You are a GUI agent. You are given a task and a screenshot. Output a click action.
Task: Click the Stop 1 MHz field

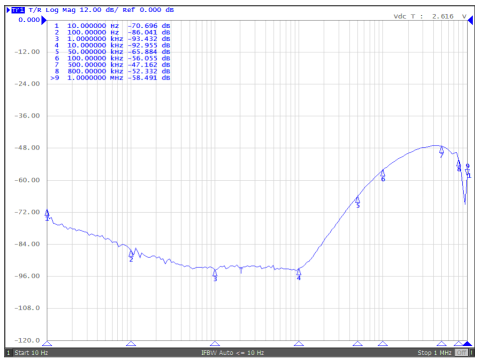tap(434, 353)
